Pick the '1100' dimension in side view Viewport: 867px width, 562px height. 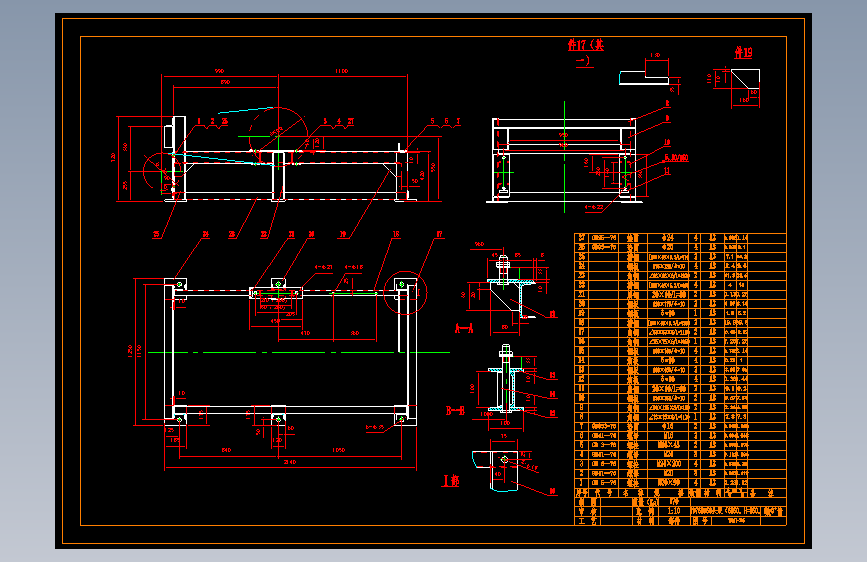341,71
